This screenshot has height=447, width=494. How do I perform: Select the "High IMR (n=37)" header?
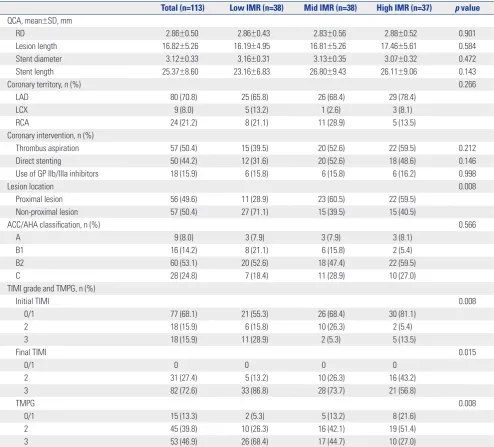coord(404,8)
